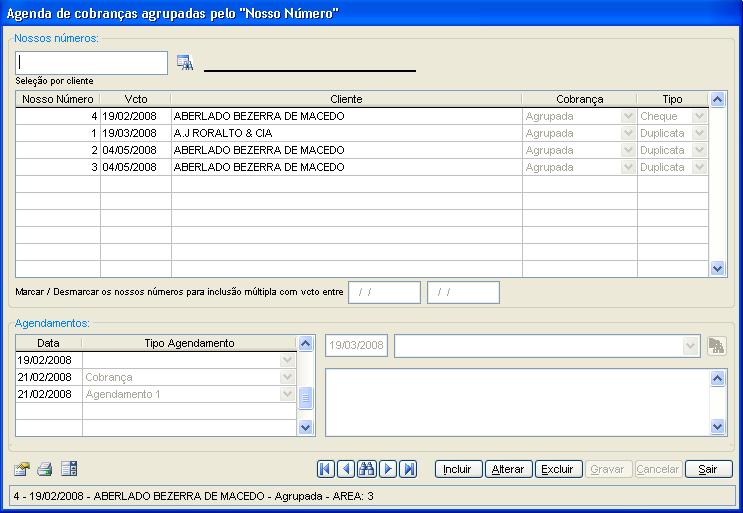The image size is (743, 513).
Task: Click disabled search icon next to scheduling combo
Action: (716, 346)
